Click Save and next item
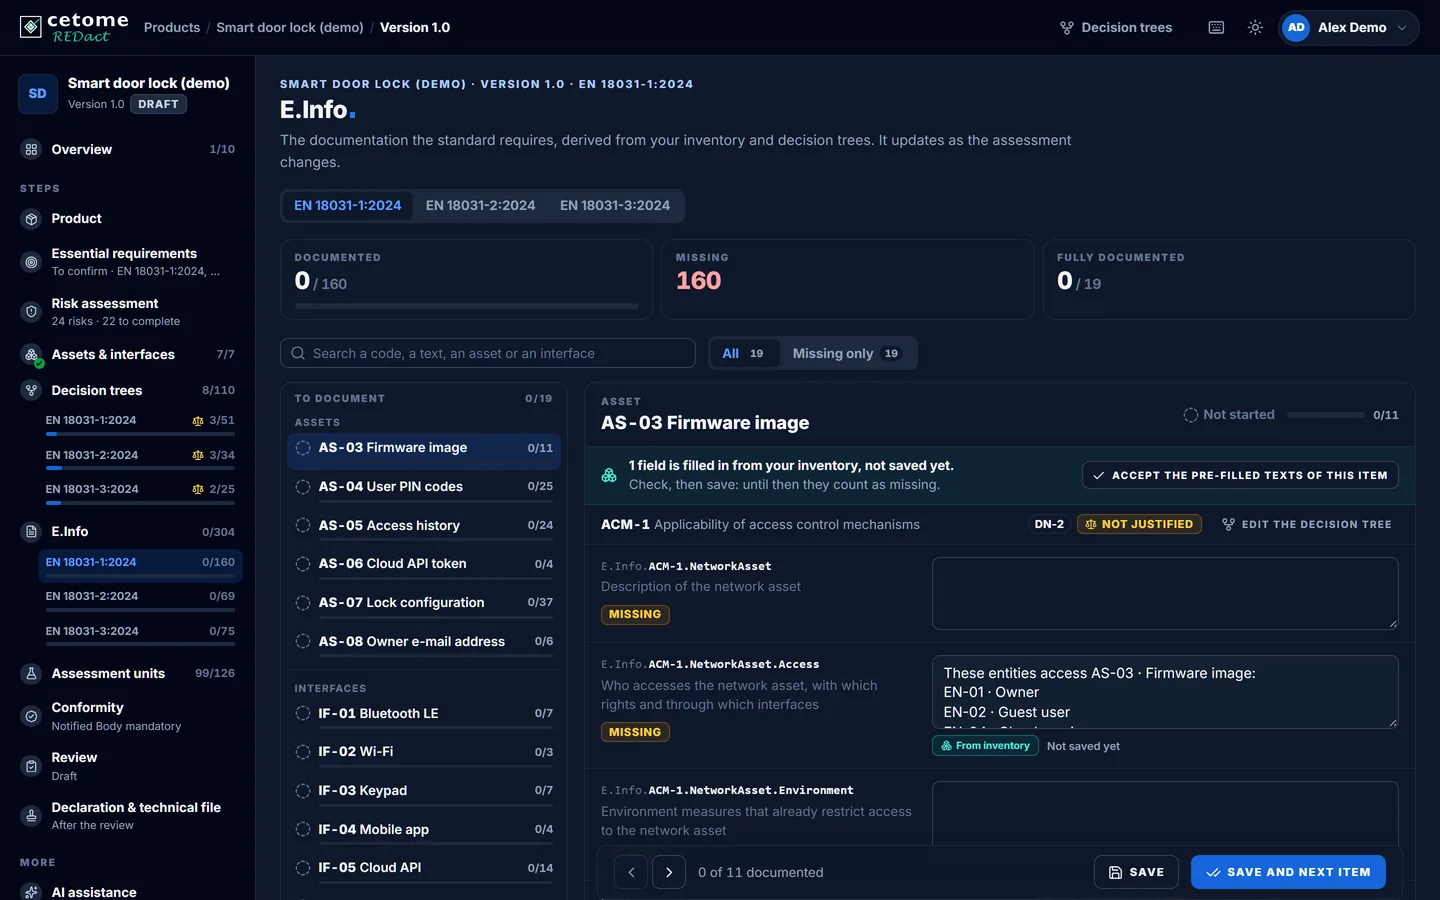Viewport: 1440px width, 900px height. tap(1288, 873)
